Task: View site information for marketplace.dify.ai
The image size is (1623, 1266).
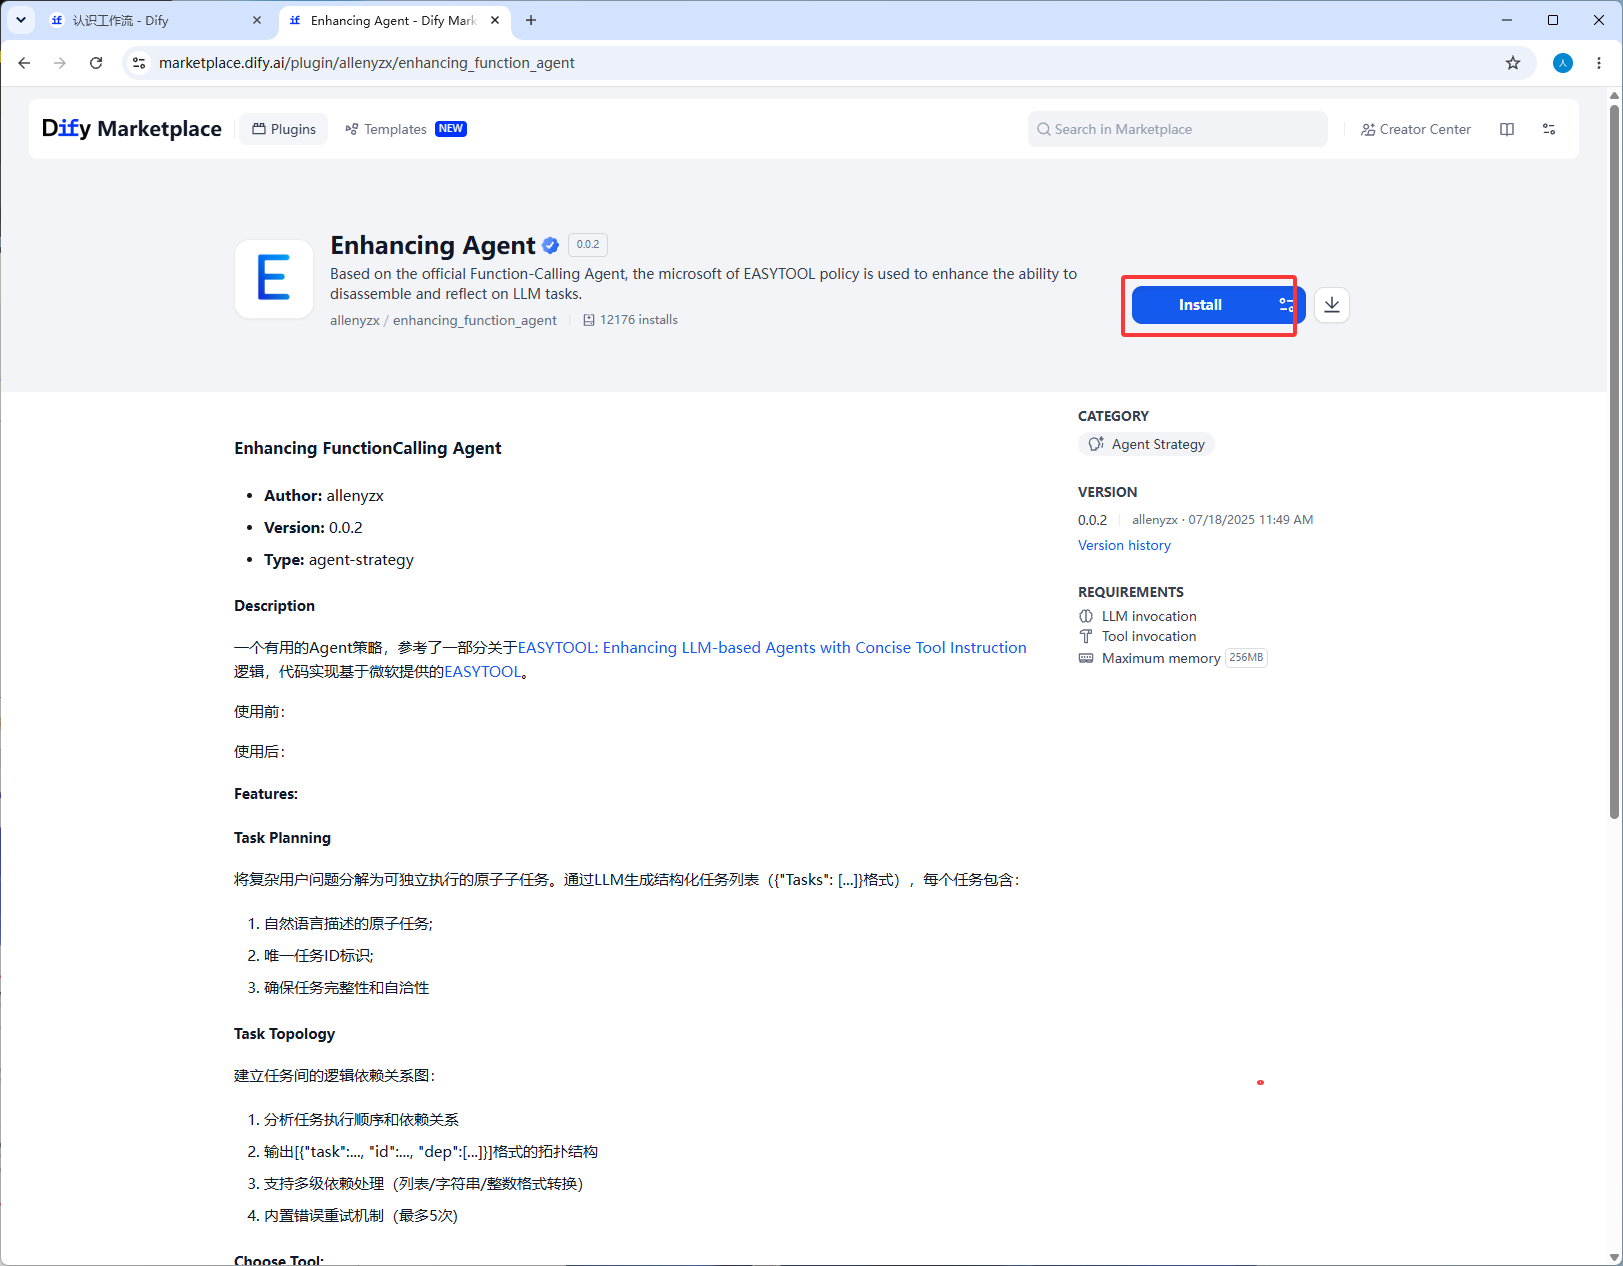Action: tap(139, 63)
